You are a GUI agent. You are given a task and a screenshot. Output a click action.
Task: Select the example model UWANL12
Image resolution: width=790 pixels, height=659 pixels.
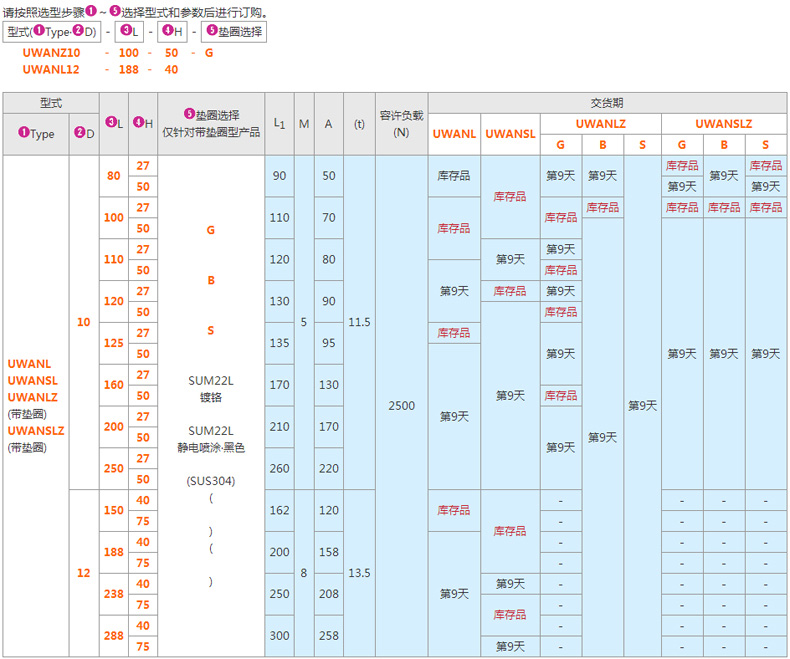[x=51, y=69]
